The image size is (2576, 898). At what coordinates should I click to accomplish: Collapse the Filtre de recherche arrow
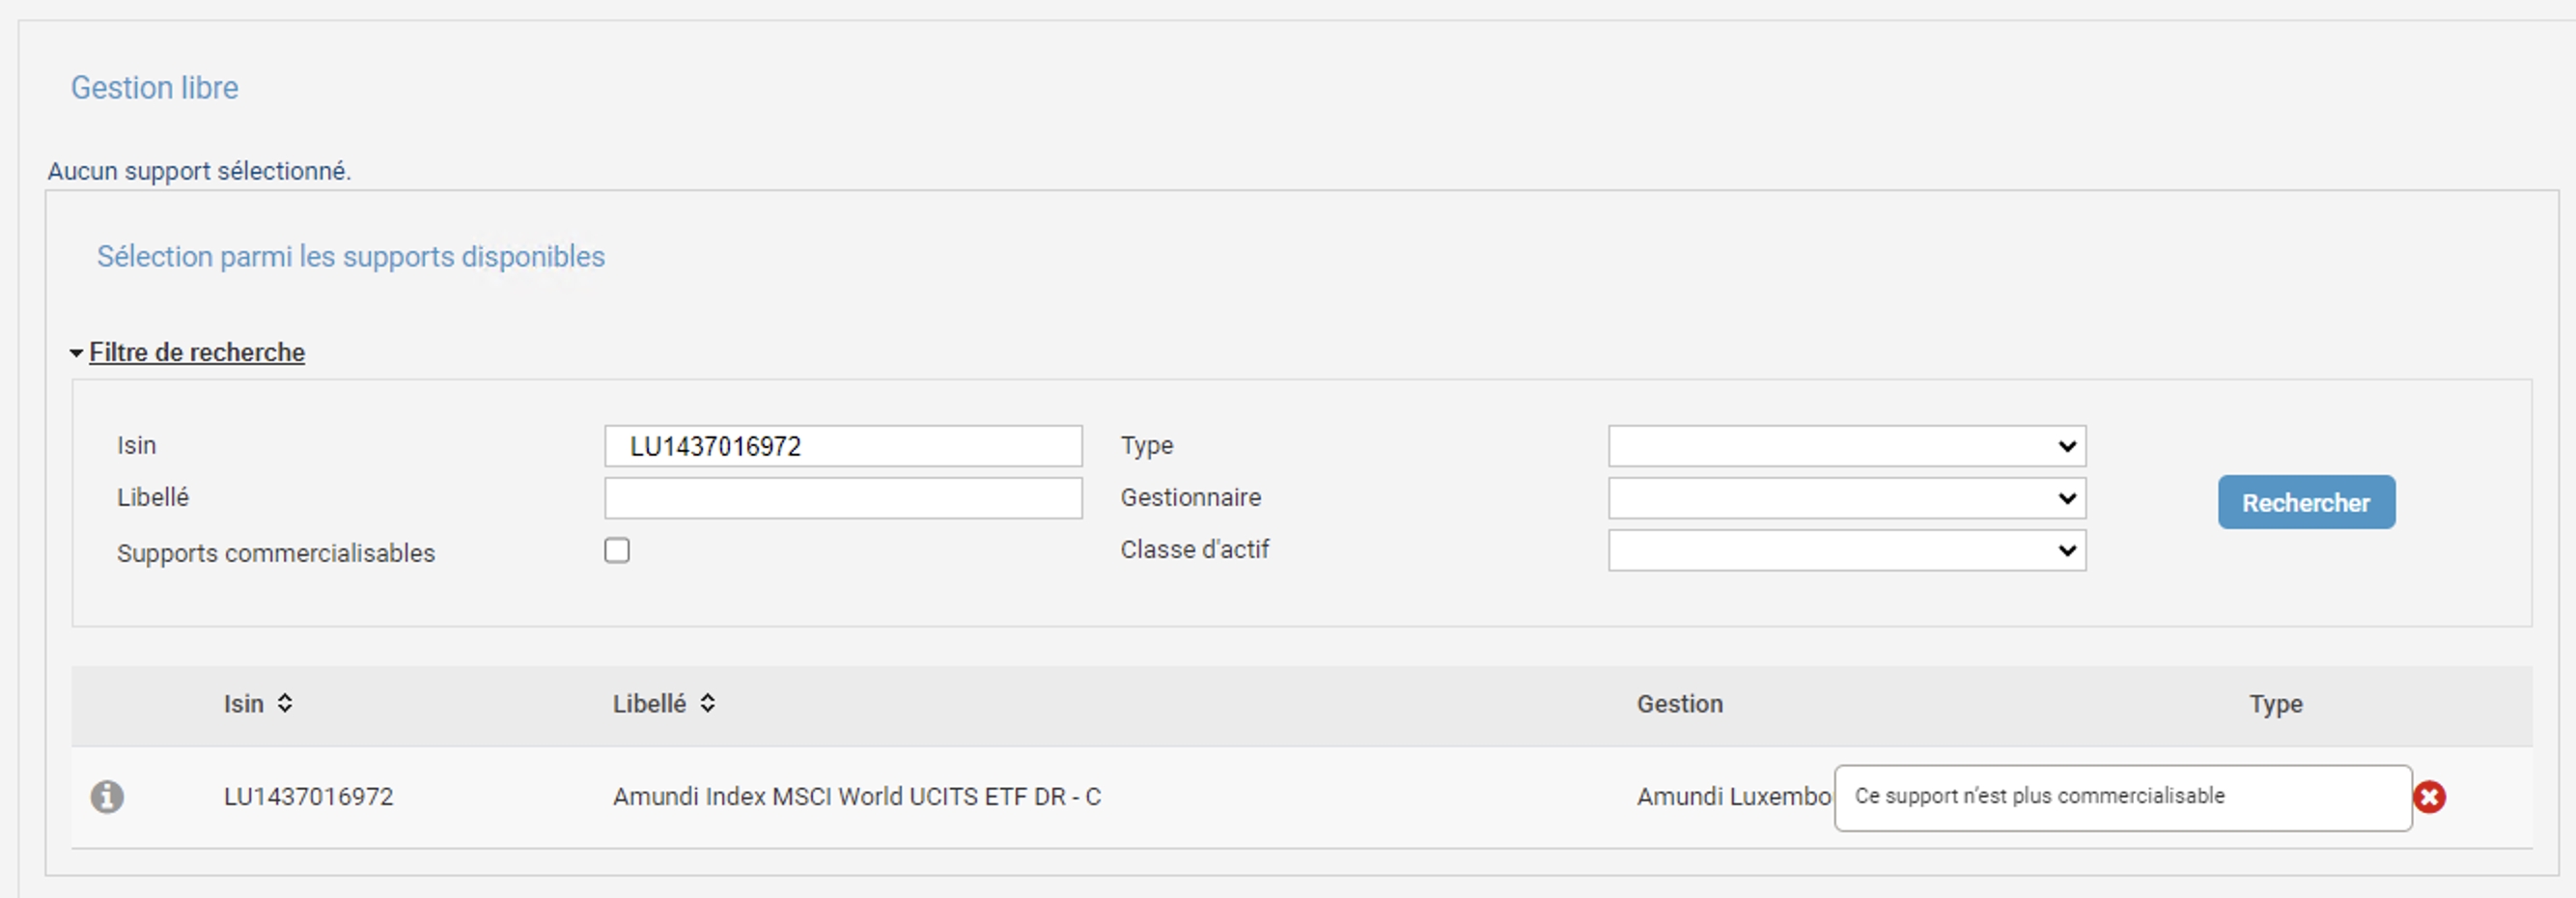[76, 353]
